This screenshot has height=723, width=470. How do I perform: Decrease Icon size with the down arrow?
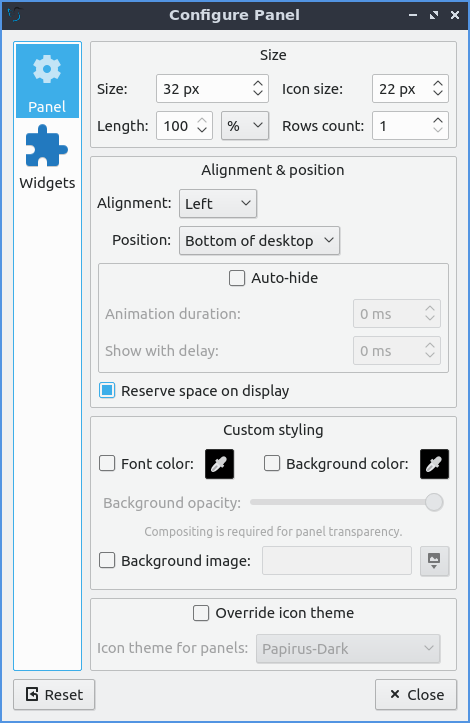coord(438,94)
